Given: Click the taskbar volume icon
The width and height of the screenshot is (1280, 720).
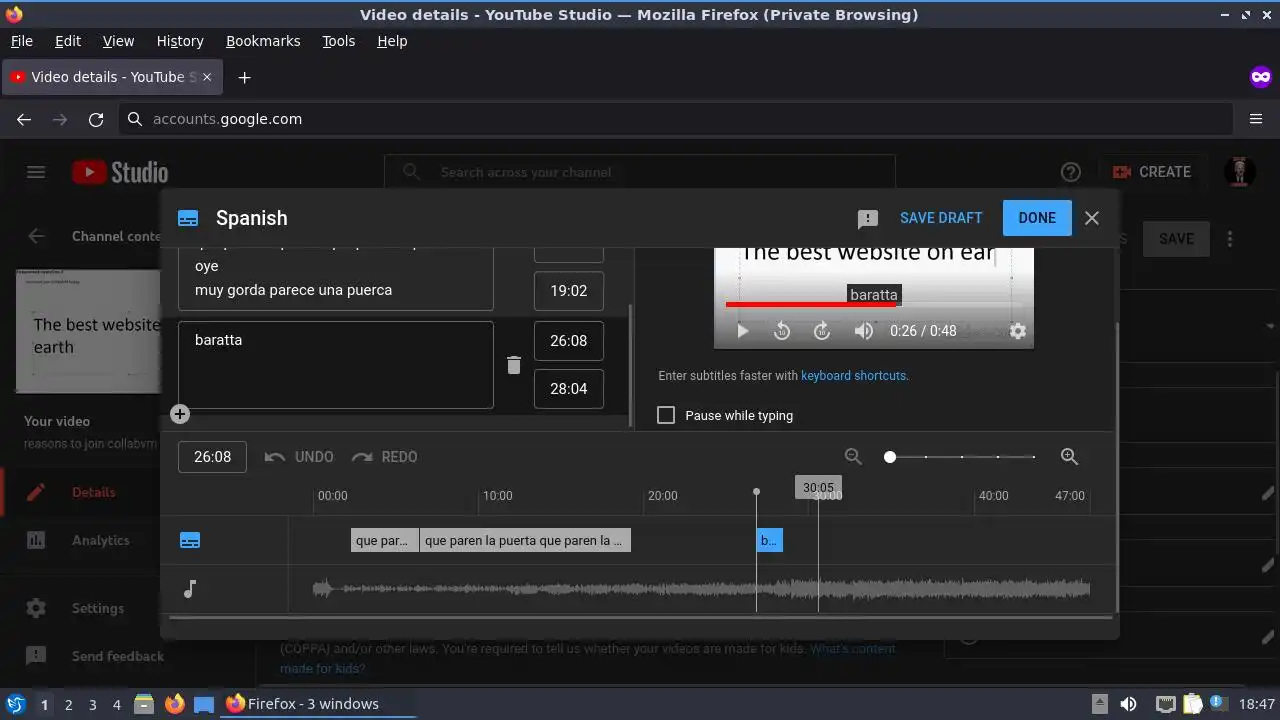Looking at the screenshot, I should [1128, 704].
